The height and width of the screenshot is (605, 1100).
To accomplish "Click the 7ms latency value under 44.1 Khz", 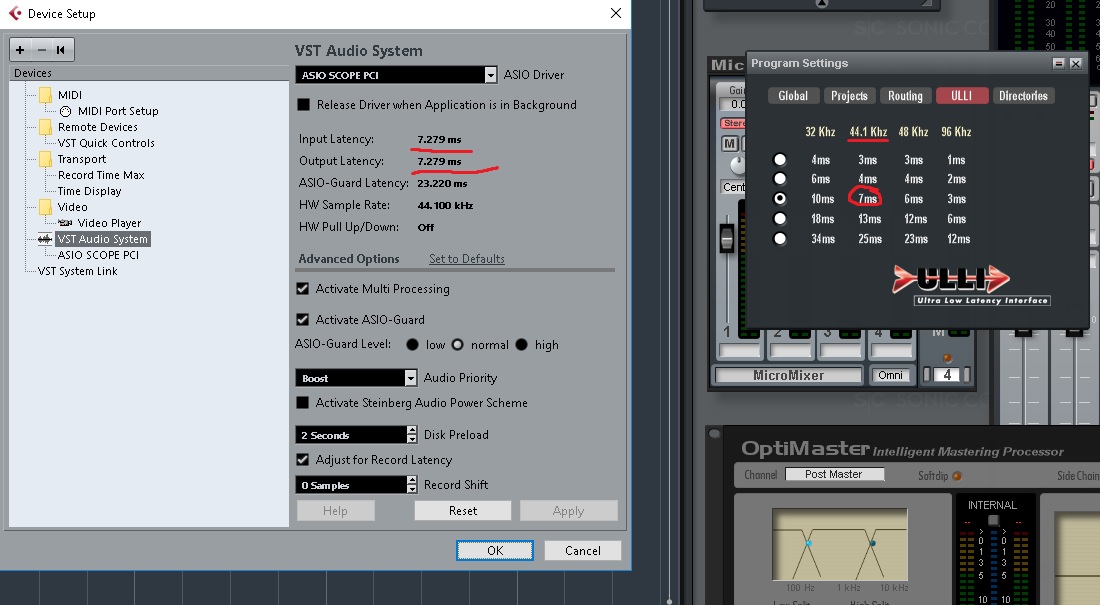I will click(x=868, y=199).
